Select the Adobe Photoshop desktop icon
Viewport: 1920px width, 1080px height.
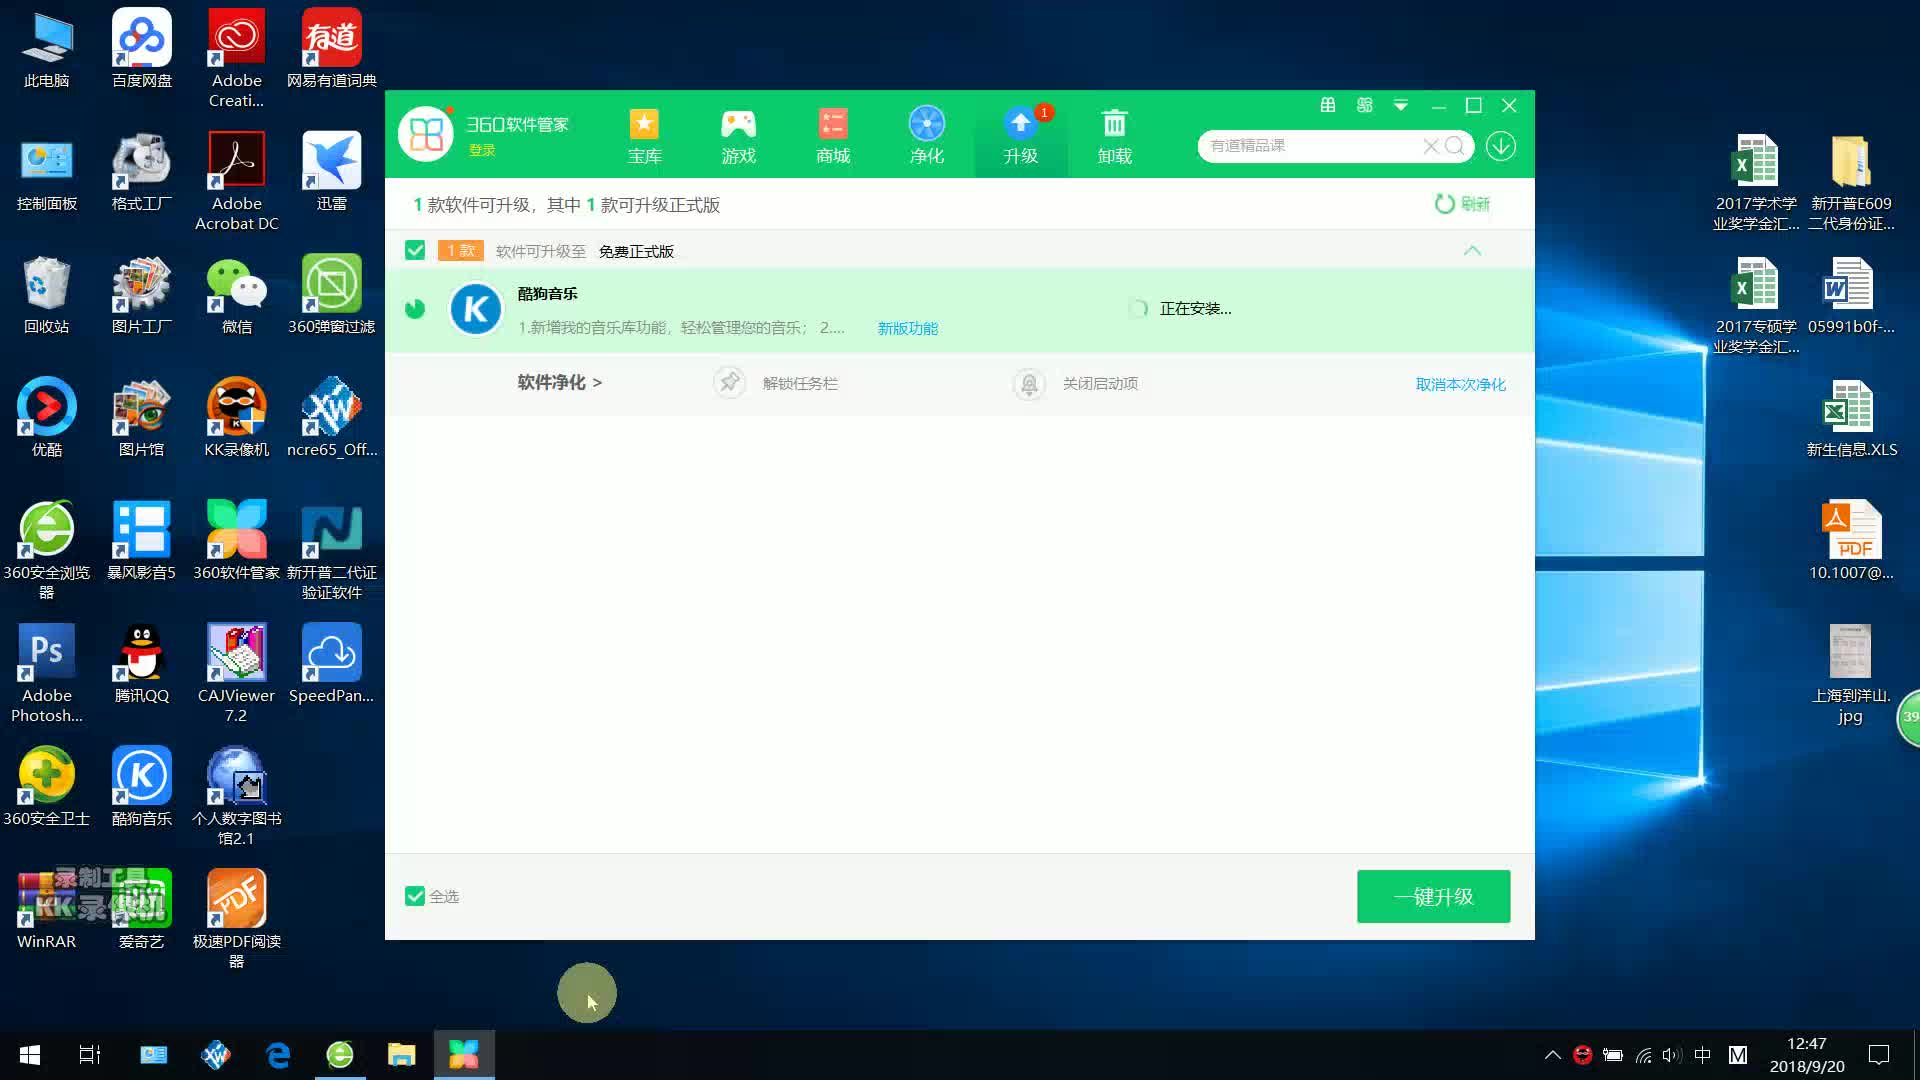46,672
